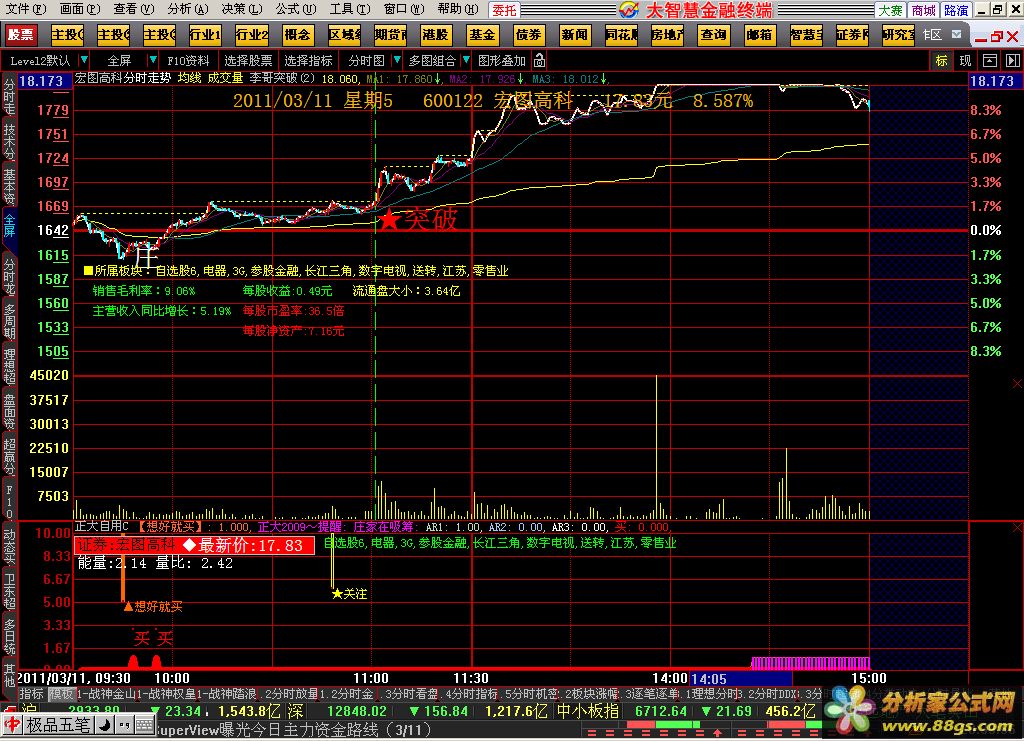
Task: Click the 商城 button in title bar
Action: [x=923, y=10]
